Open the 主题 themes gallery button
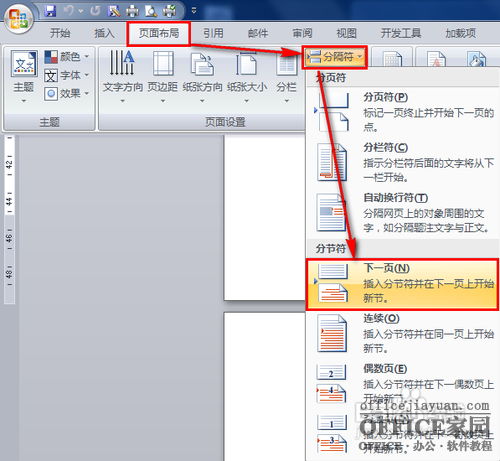This screenshot has height=461, width=500. pyautogui.click(x=24, y=77)
